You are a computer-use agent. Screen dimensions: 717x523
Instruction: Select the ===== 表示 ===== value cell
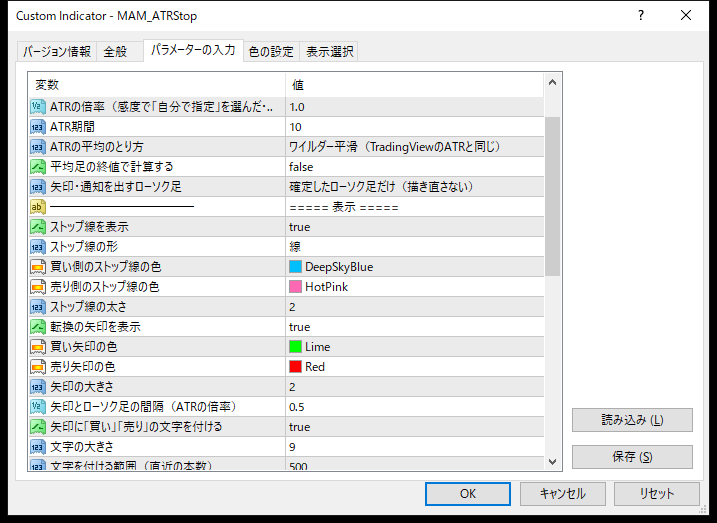point(415,207)
